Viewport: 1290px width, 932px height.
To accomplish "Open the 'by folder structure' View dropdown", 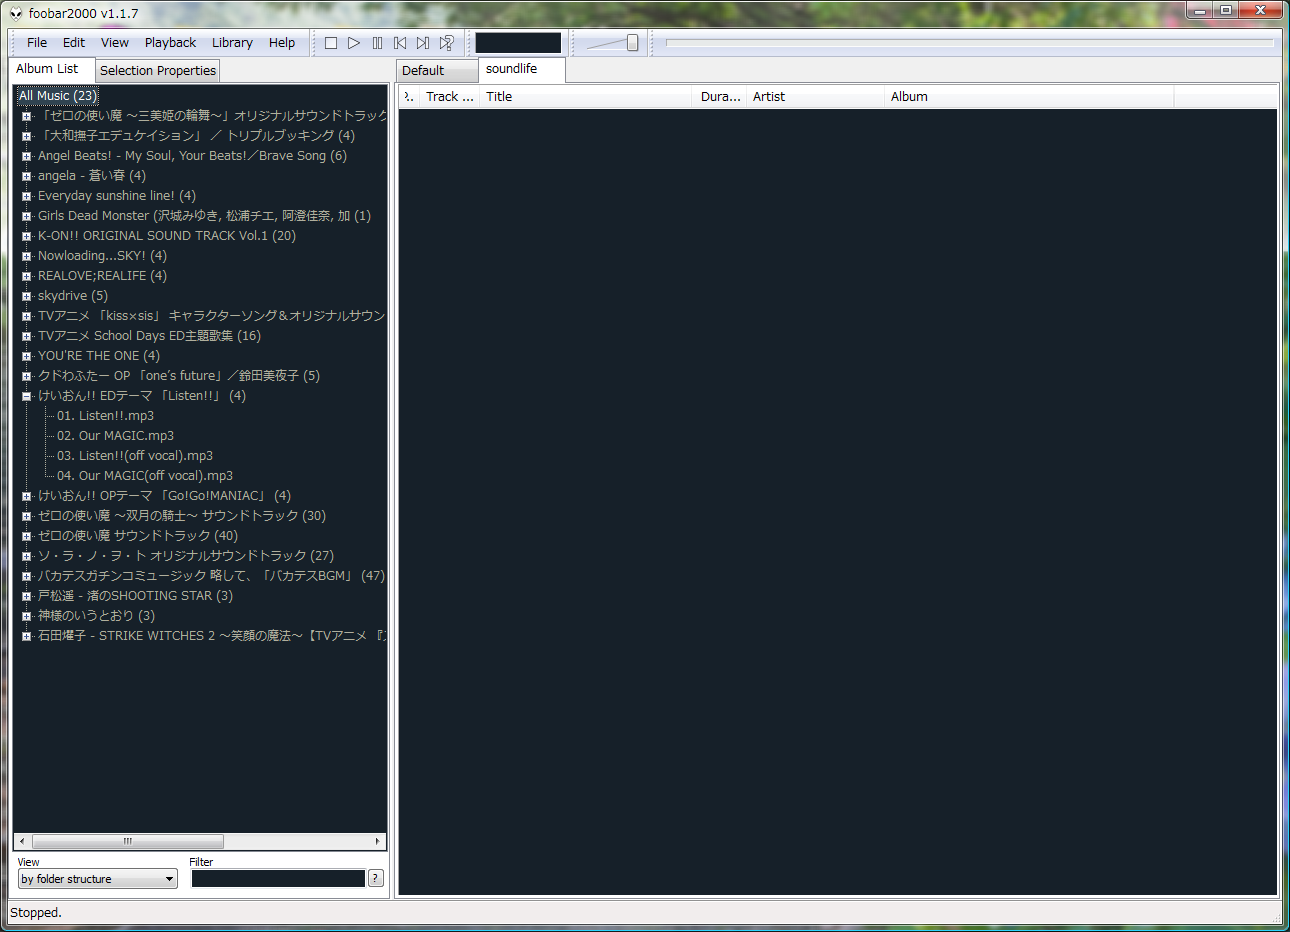I will (98, 879).
